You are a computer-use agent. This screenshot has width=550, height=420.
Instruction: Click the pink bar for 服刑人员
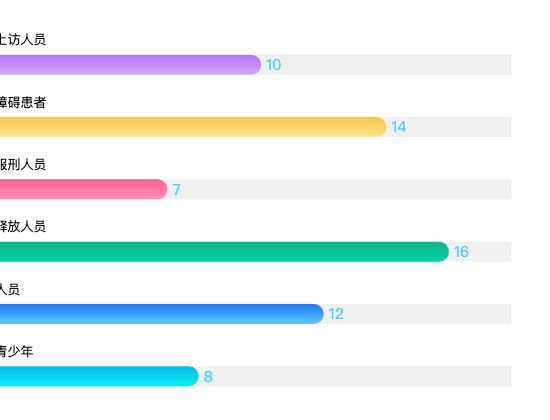83,189
